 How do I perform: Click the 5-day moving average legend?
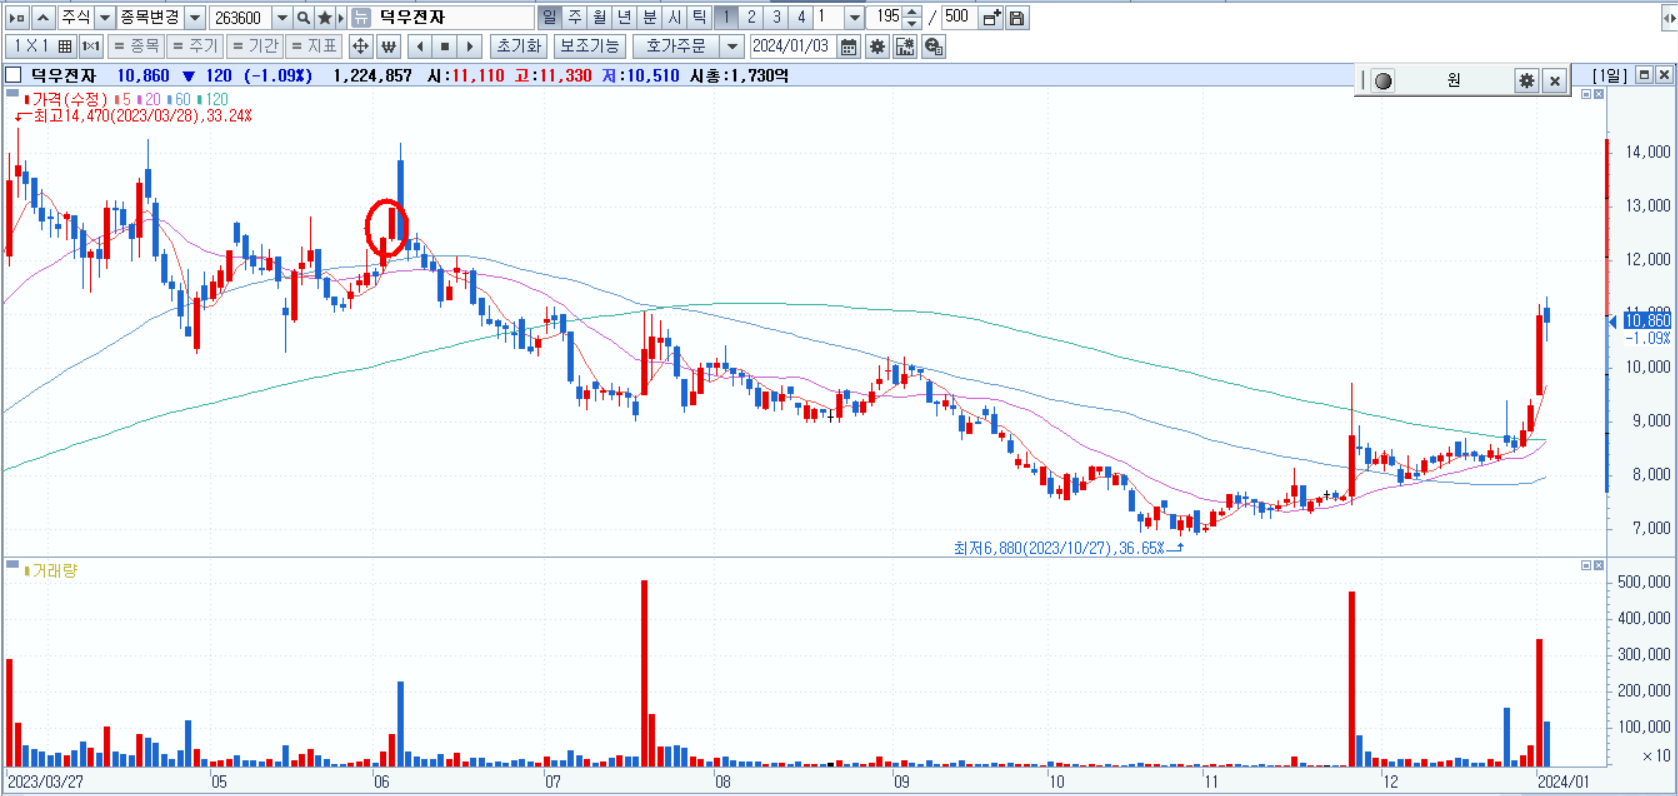pos(122,99)
